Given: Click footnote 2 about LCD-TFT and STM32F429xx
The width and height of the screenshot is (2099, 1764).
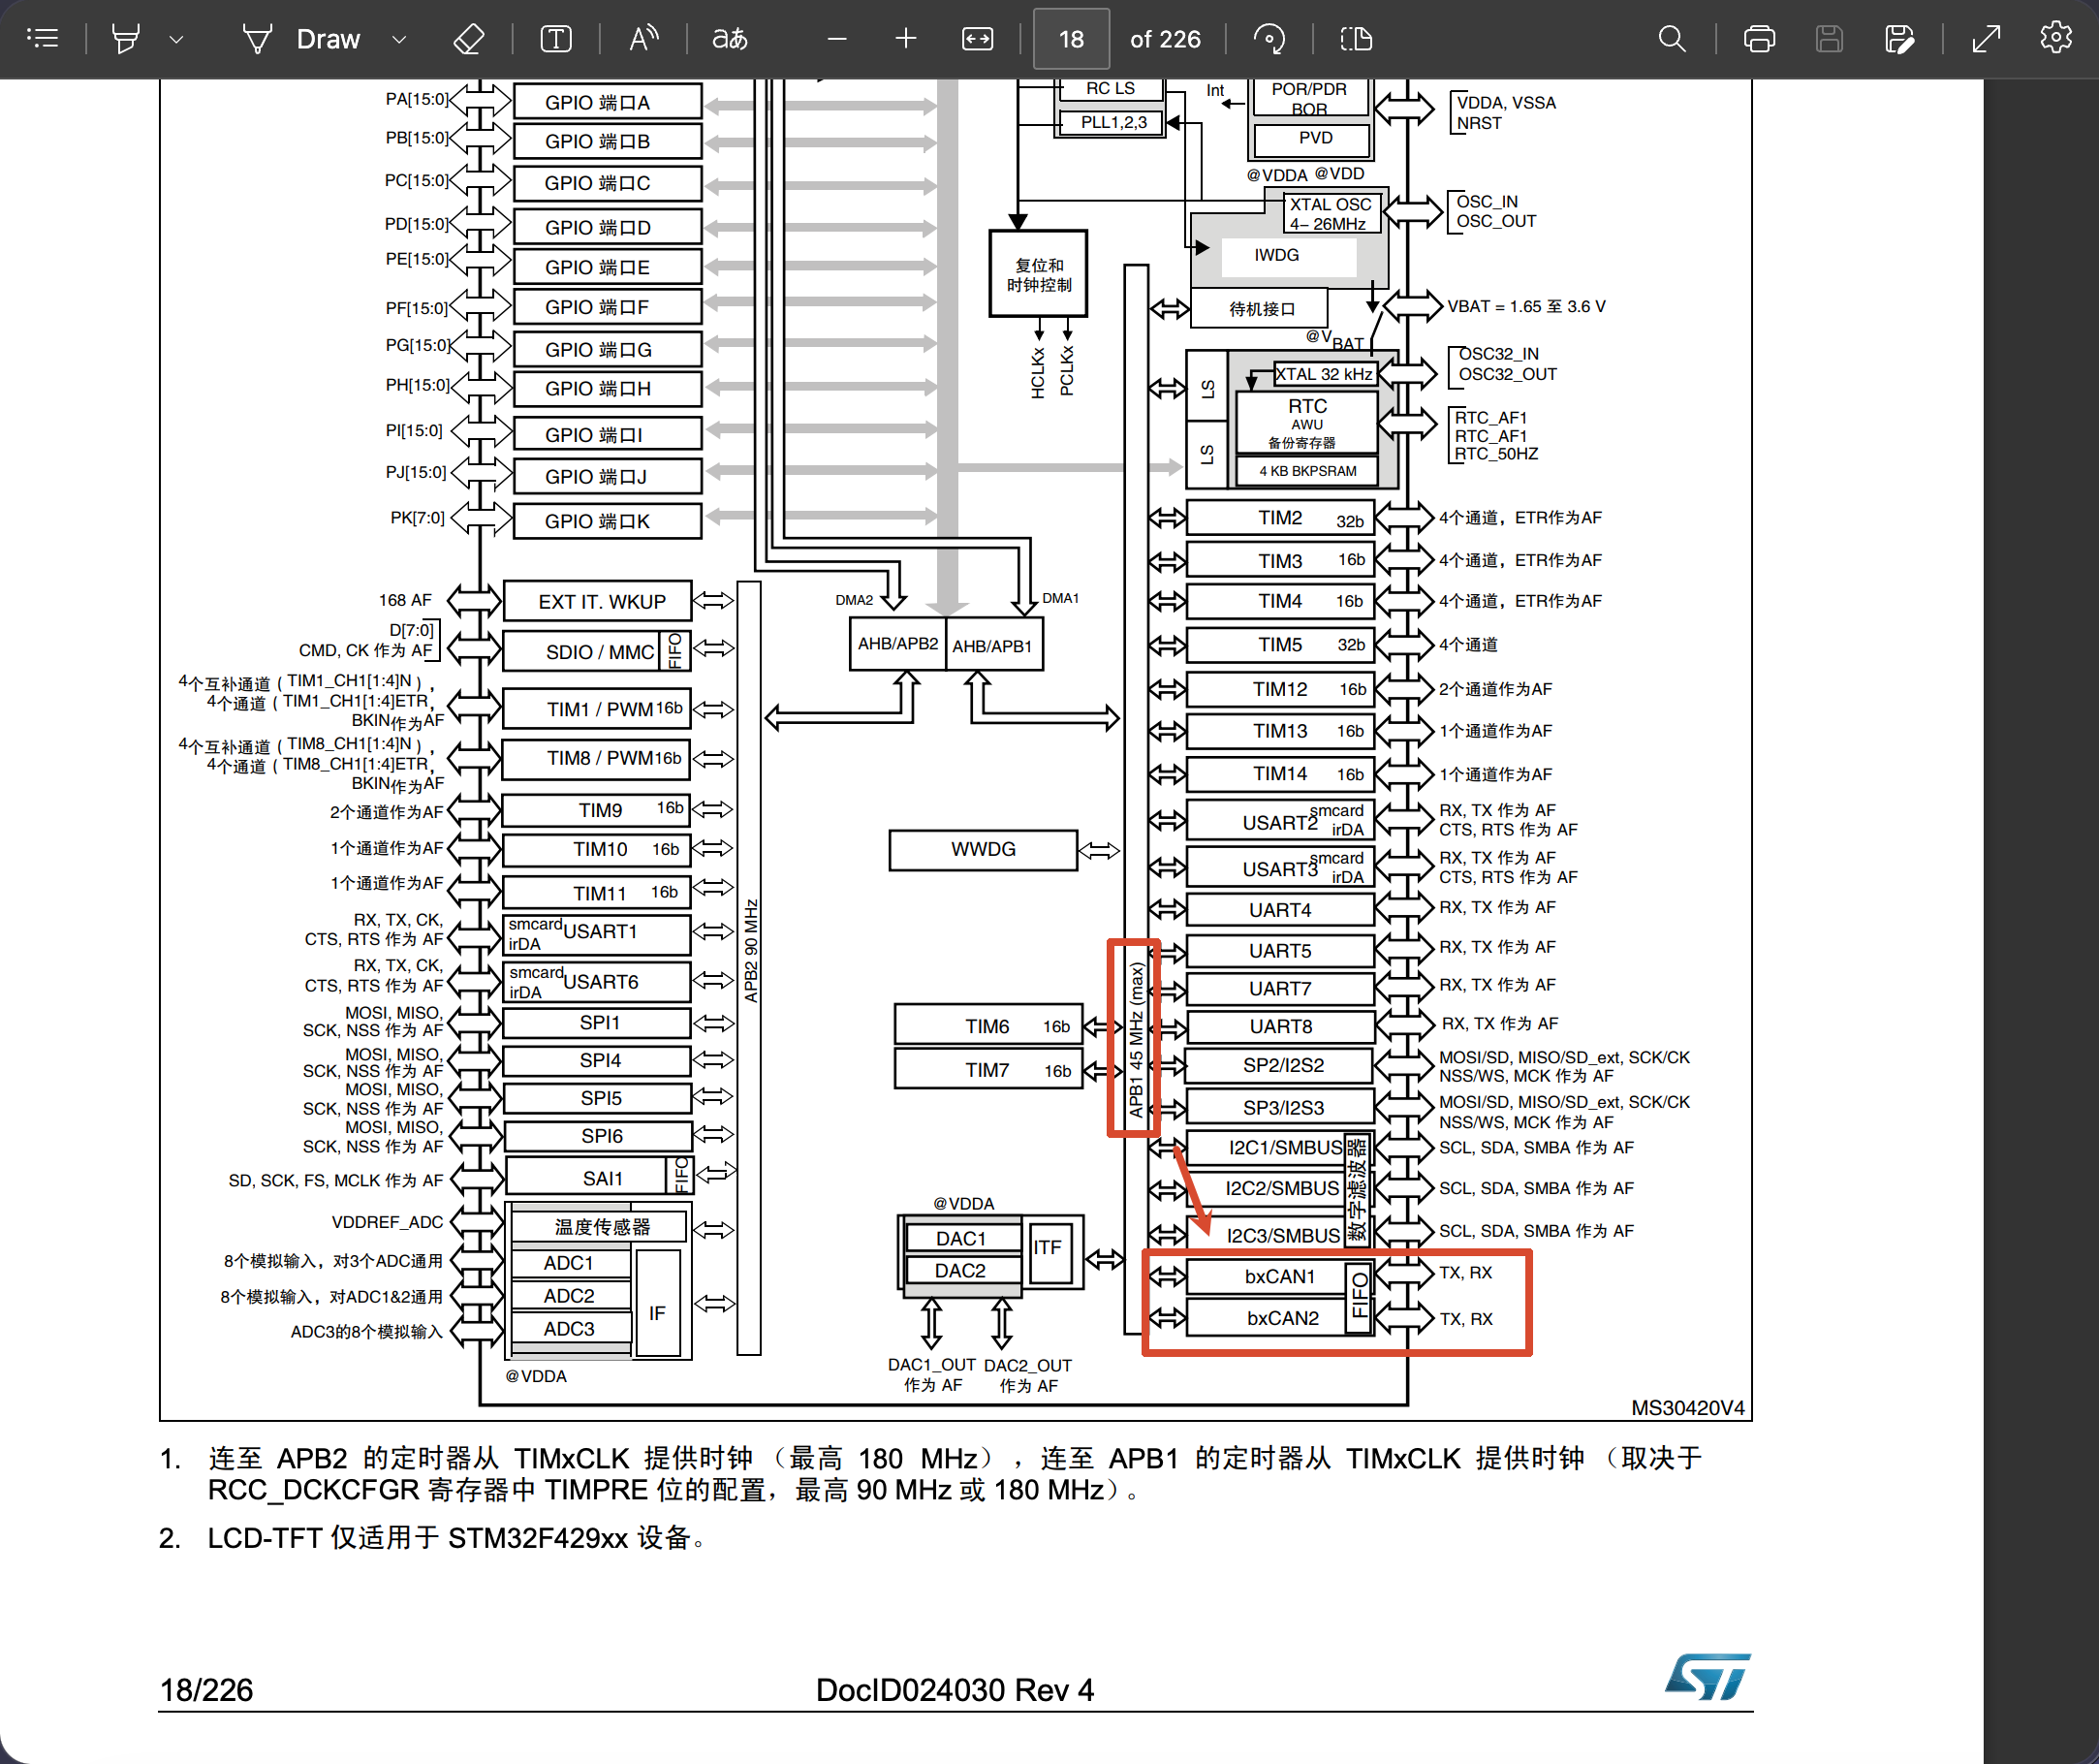Looking at the screenshot, I should tap(433, 1538).
